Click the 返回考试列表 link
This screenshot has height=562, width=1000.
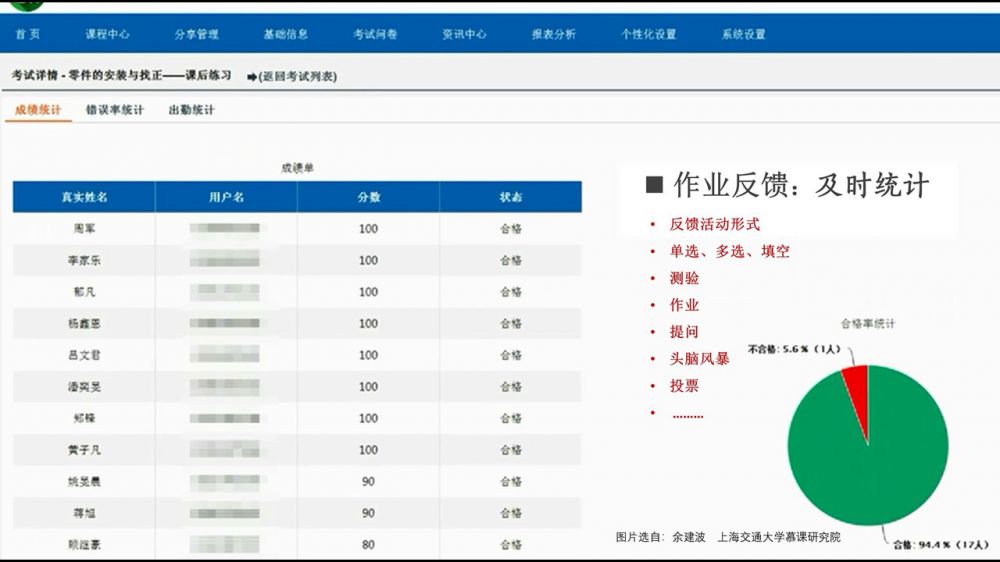(298, 76)
